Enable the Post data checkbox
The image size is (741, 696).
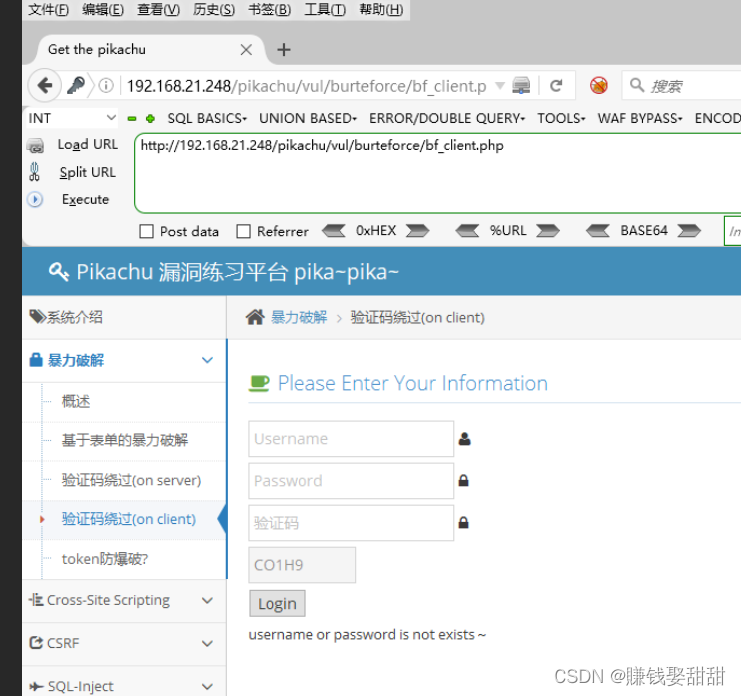(x=146, y=231)
